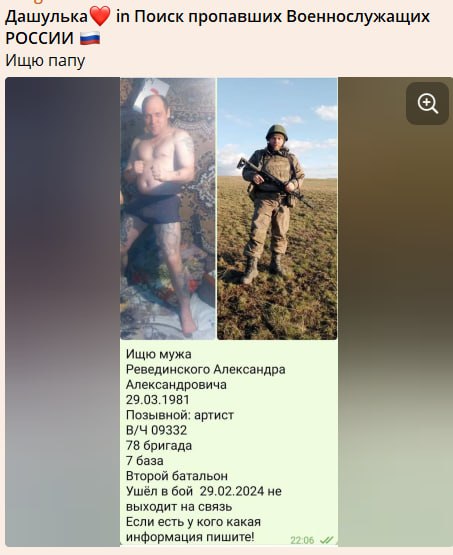
Task: Click the 78 бригада line
Action: tap(159, 445)
